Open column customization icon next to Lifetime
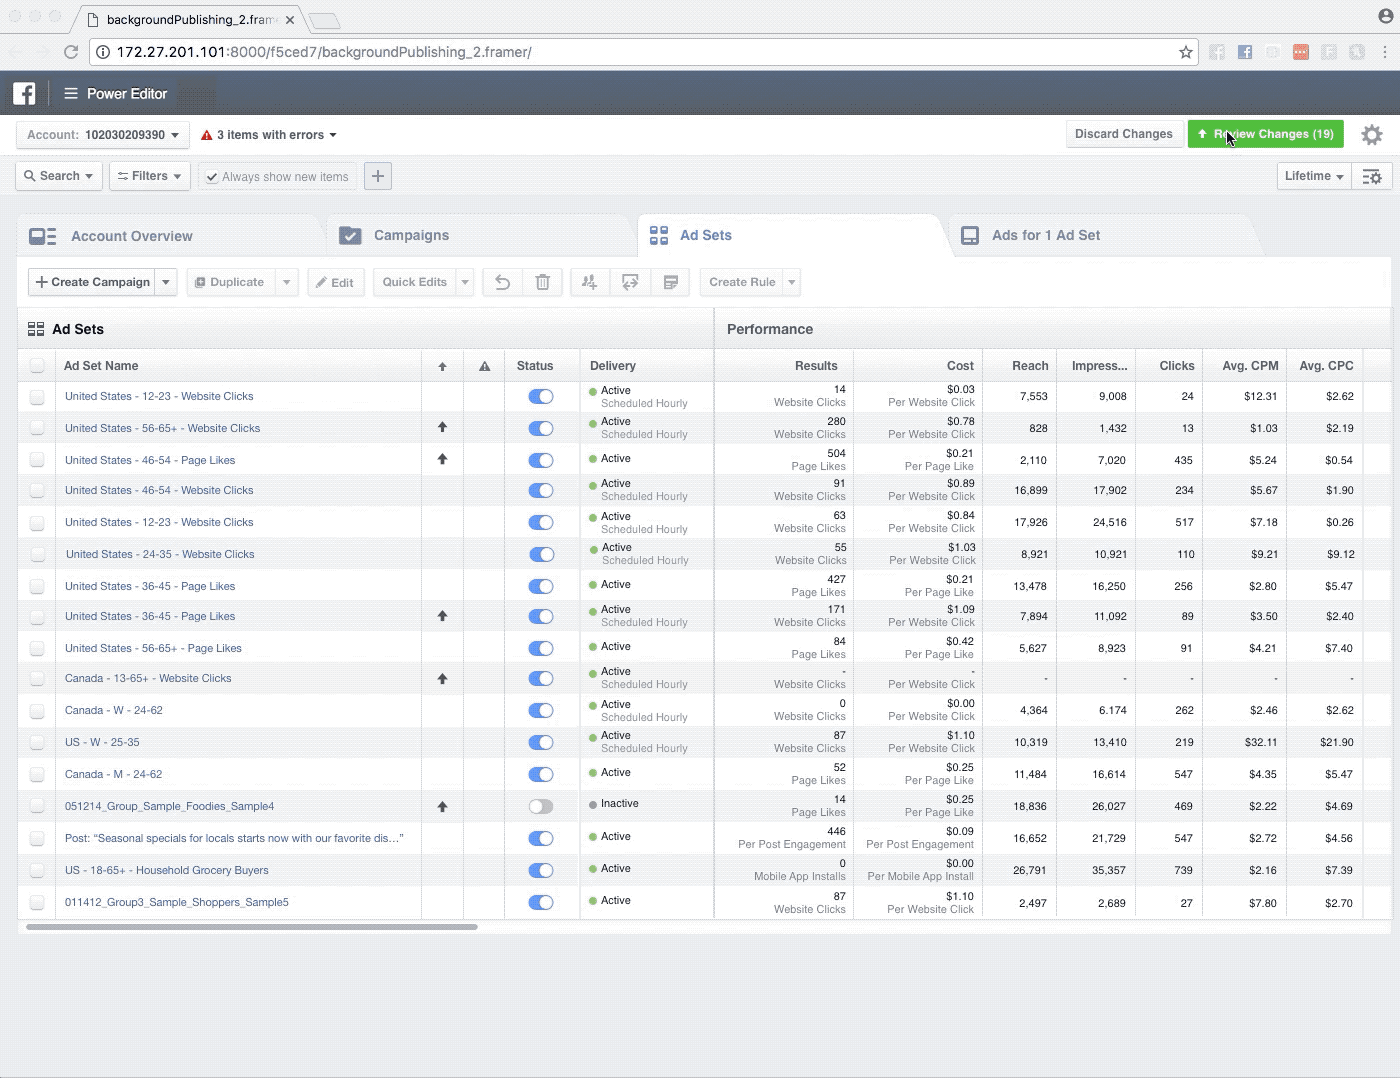 [x=1372, y=176]
